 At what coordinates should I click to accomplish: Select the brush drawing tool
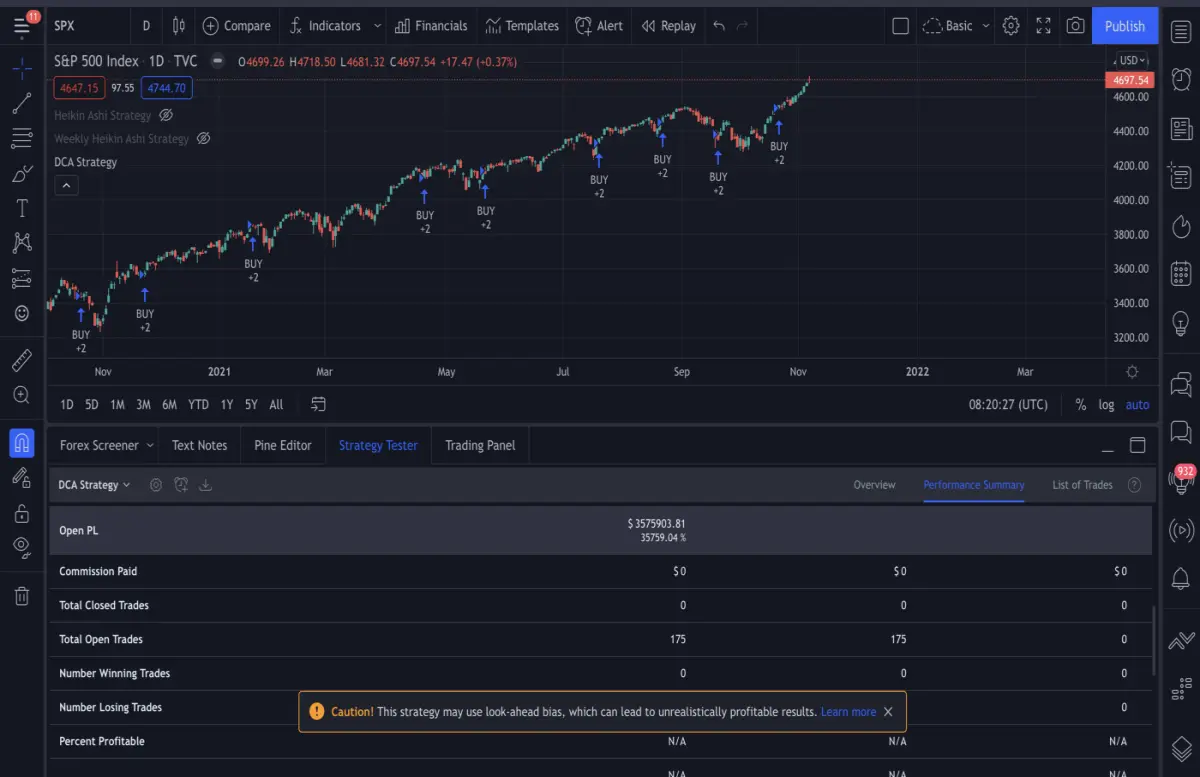pos(22,174)
